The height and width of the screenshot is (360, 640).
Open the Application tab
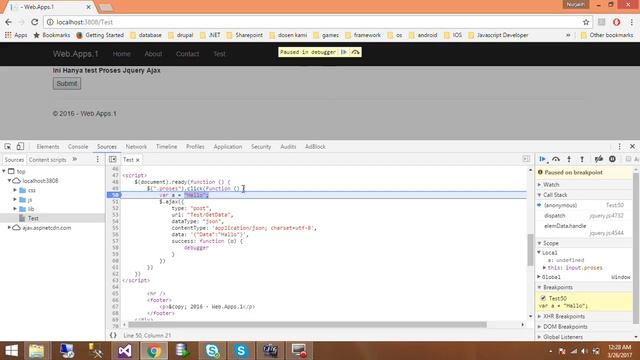click(228, 147)
